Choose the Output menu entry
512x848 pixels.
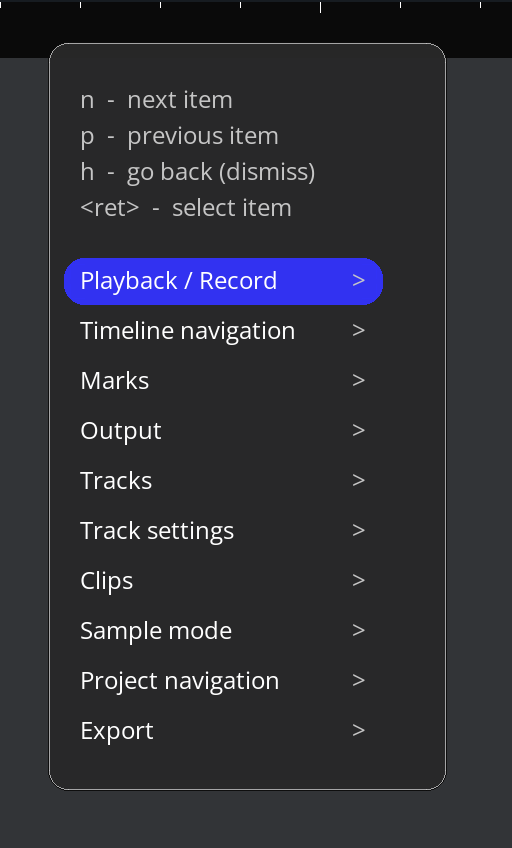(x=223, y=431)
